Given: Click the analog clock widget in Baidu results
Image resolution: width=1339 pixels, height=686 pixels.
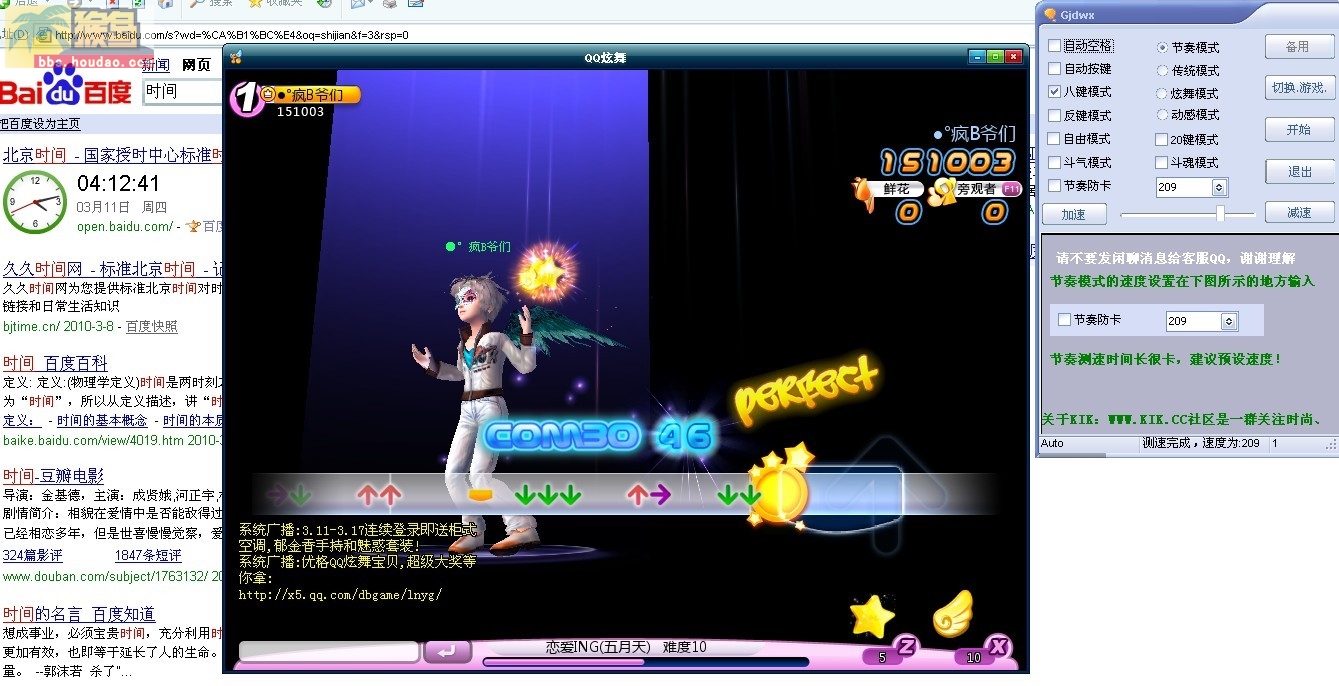Looking at the screenshot, I should [x=35, y=201].
